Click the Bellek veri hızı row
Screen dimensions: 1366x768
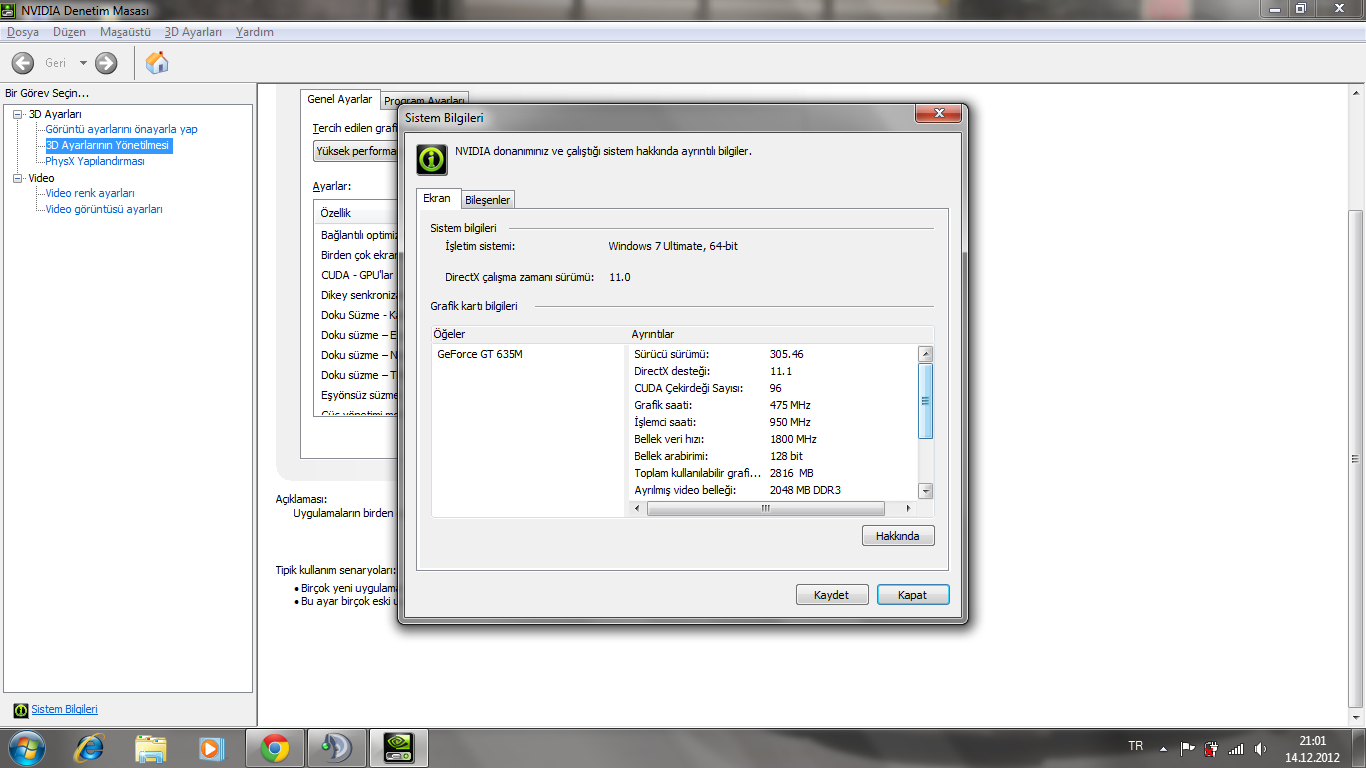coord(774,439)
